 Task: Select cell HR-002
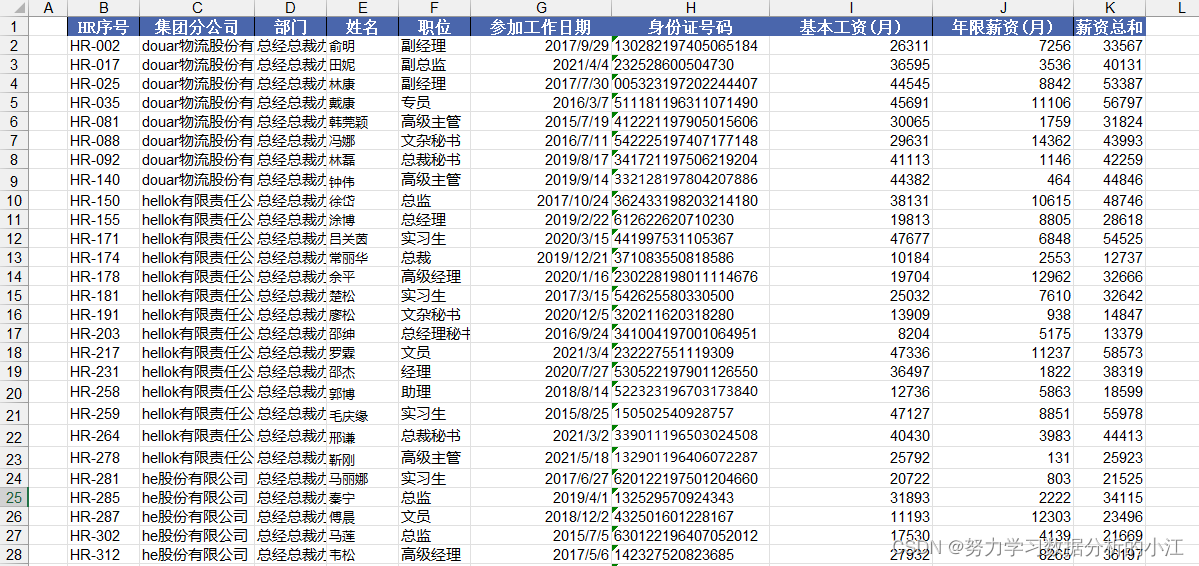coord(103,46)
